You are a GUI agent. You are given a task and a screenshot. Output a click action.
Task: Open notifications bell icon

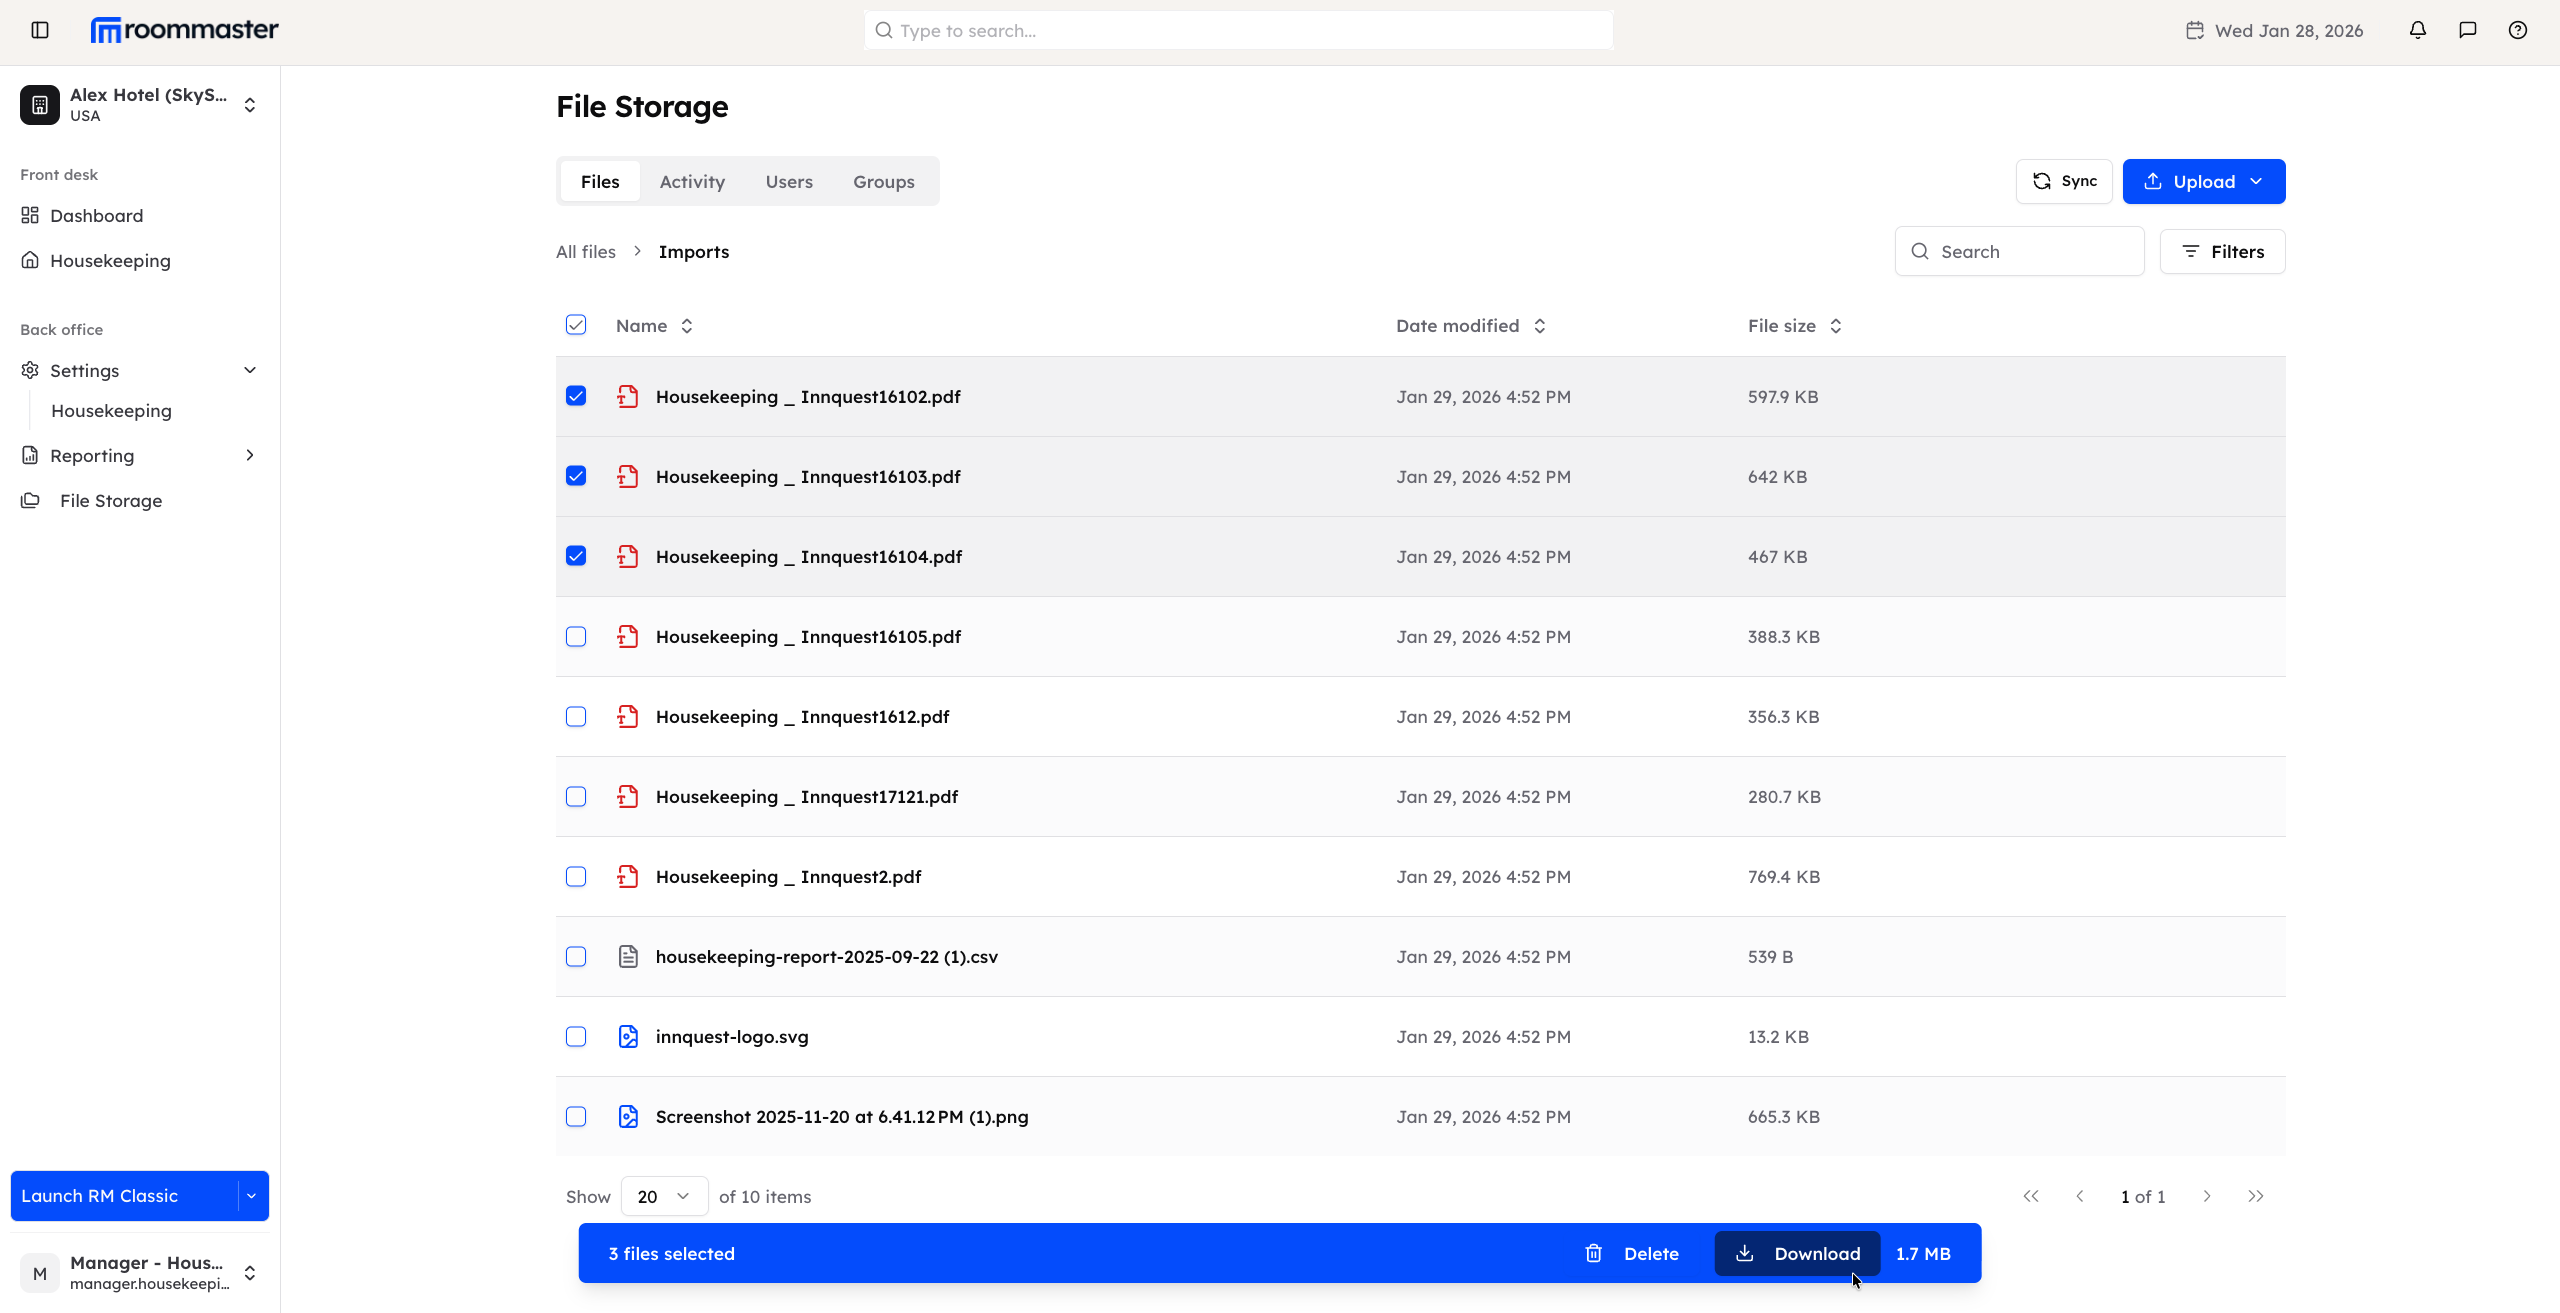[x=2417, y=30]
